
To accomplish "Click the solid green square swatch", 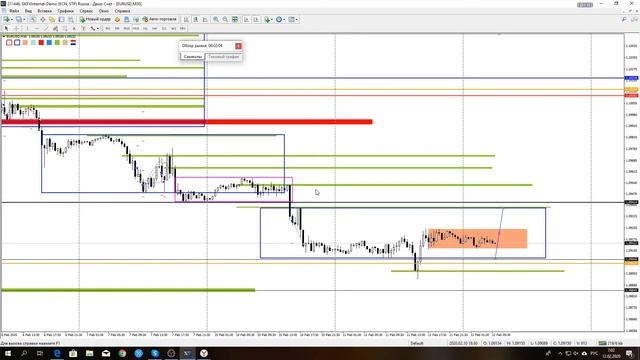I will tap(57, 42).
